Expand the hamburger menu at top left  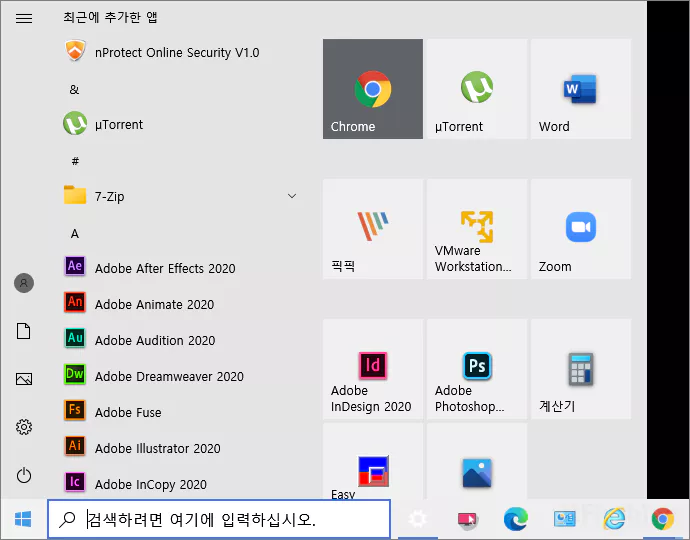pos(24,18)
